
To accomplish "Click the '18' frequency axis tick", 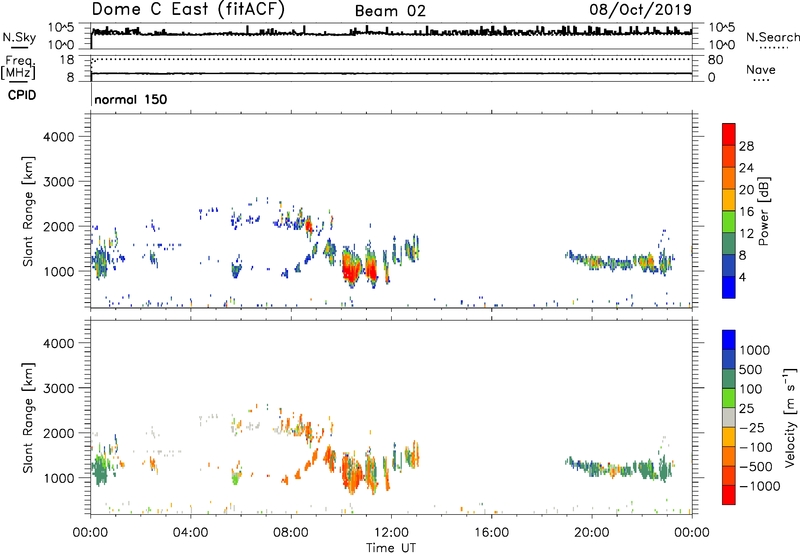I will click(67, 60).
